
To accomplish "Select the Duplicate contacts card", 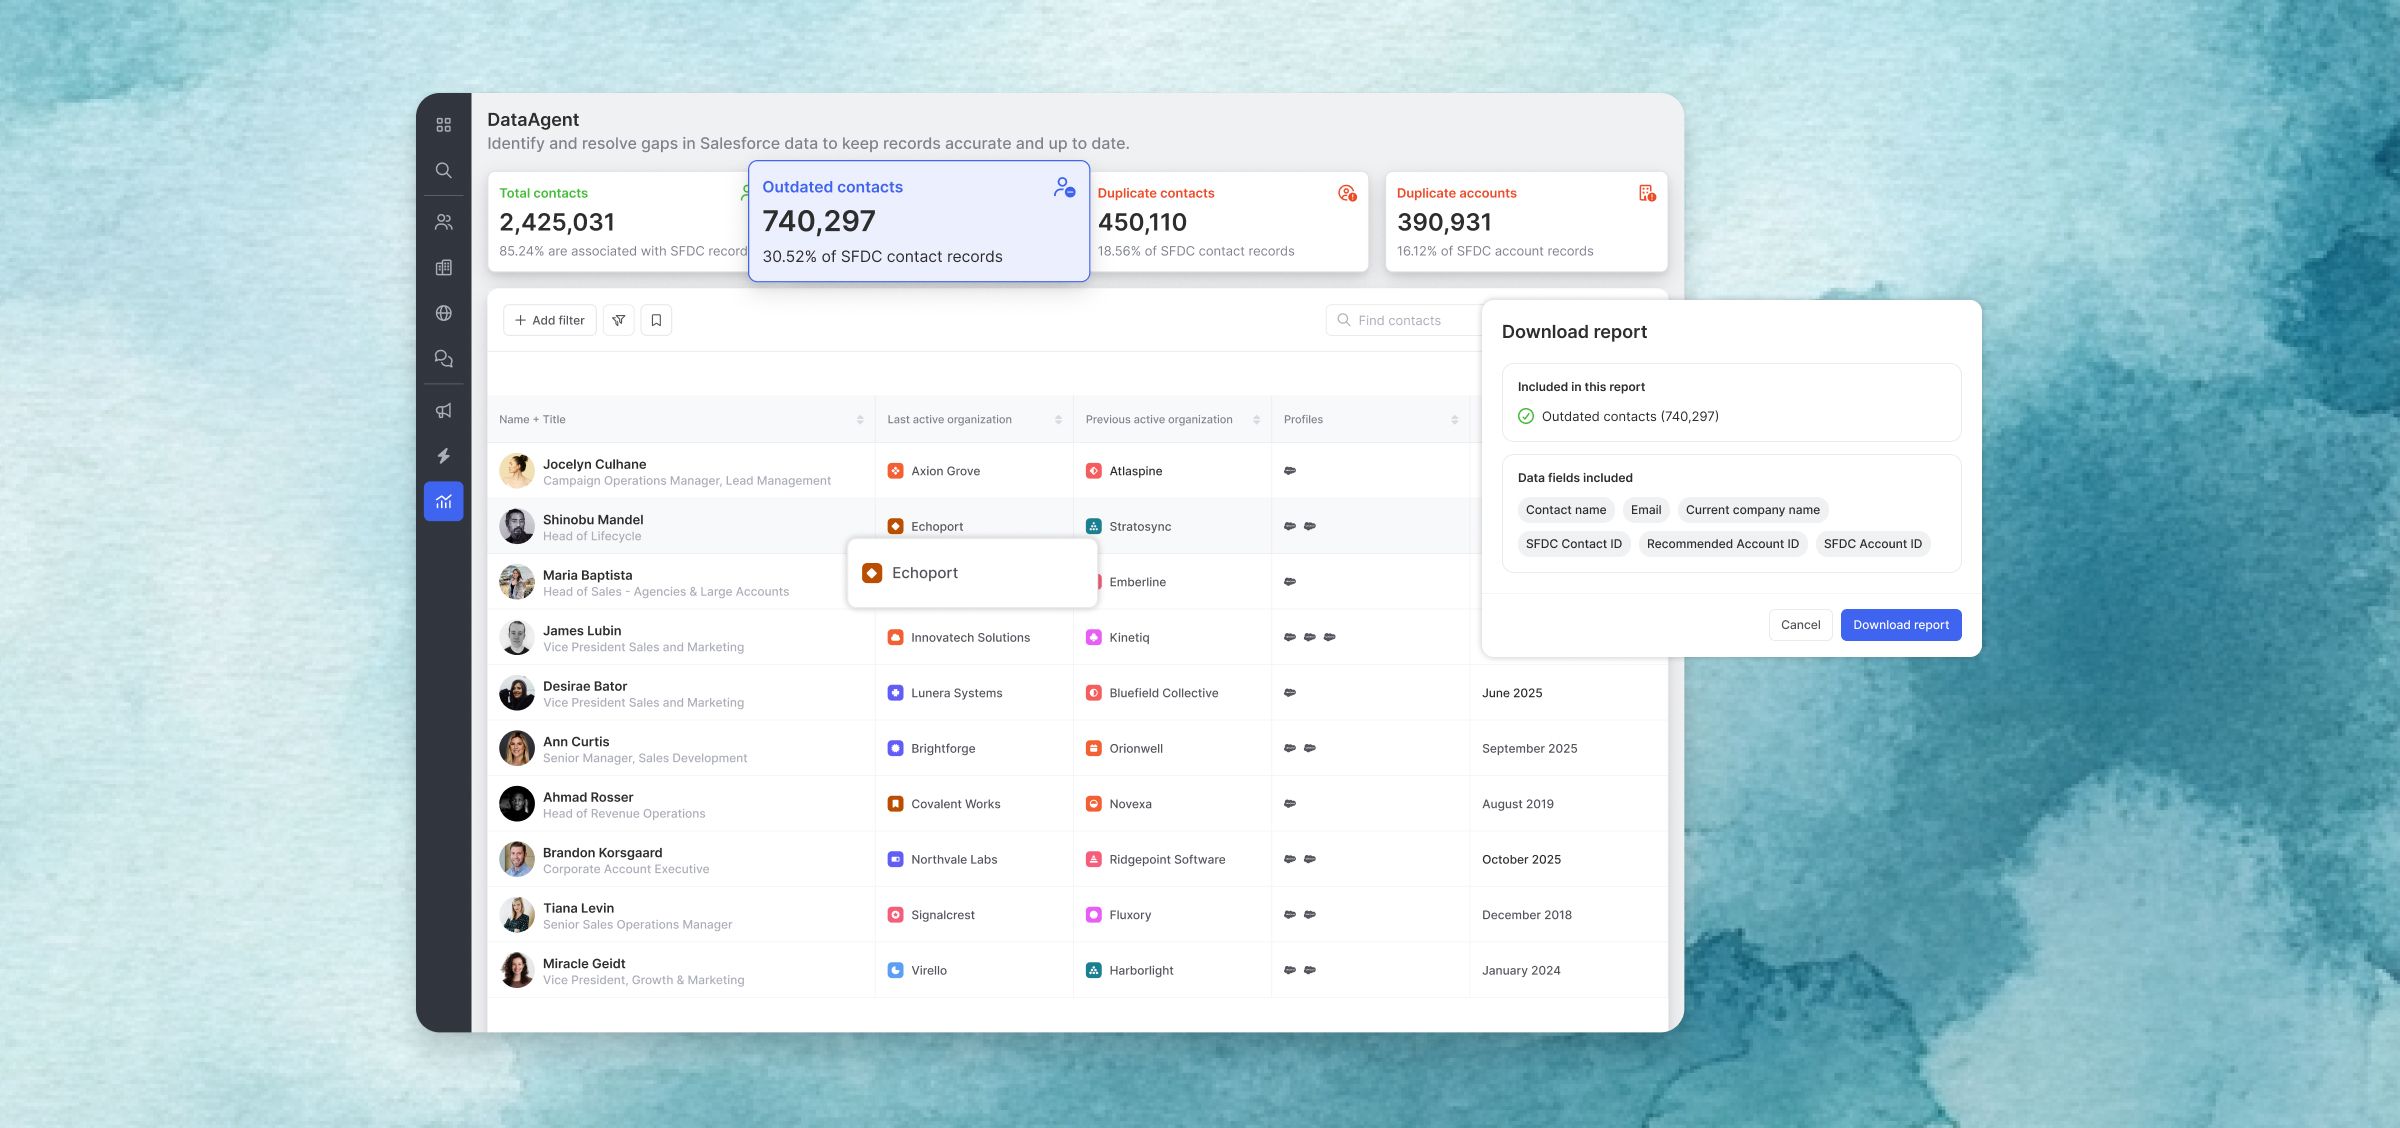I will pyautogui.click(x=1227, y=222).
